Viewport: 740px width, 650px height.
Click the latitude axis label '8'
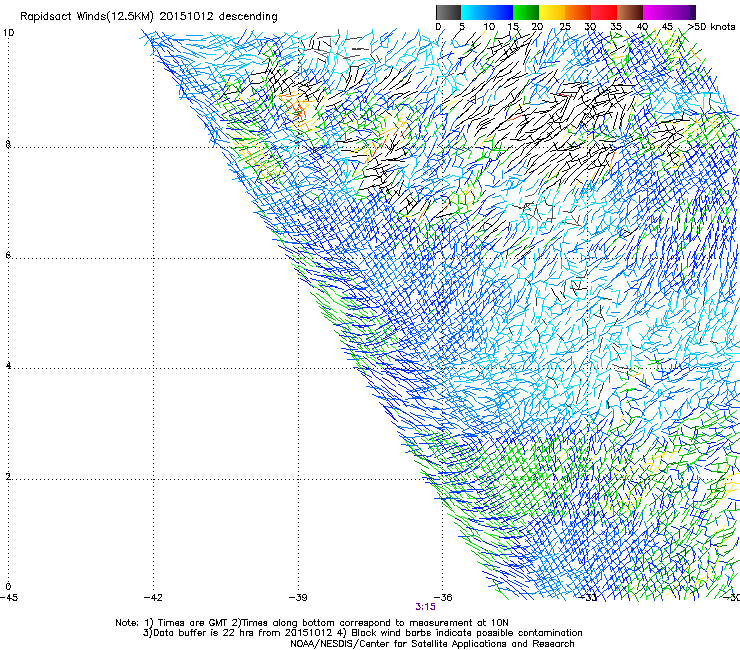(8, 144)
